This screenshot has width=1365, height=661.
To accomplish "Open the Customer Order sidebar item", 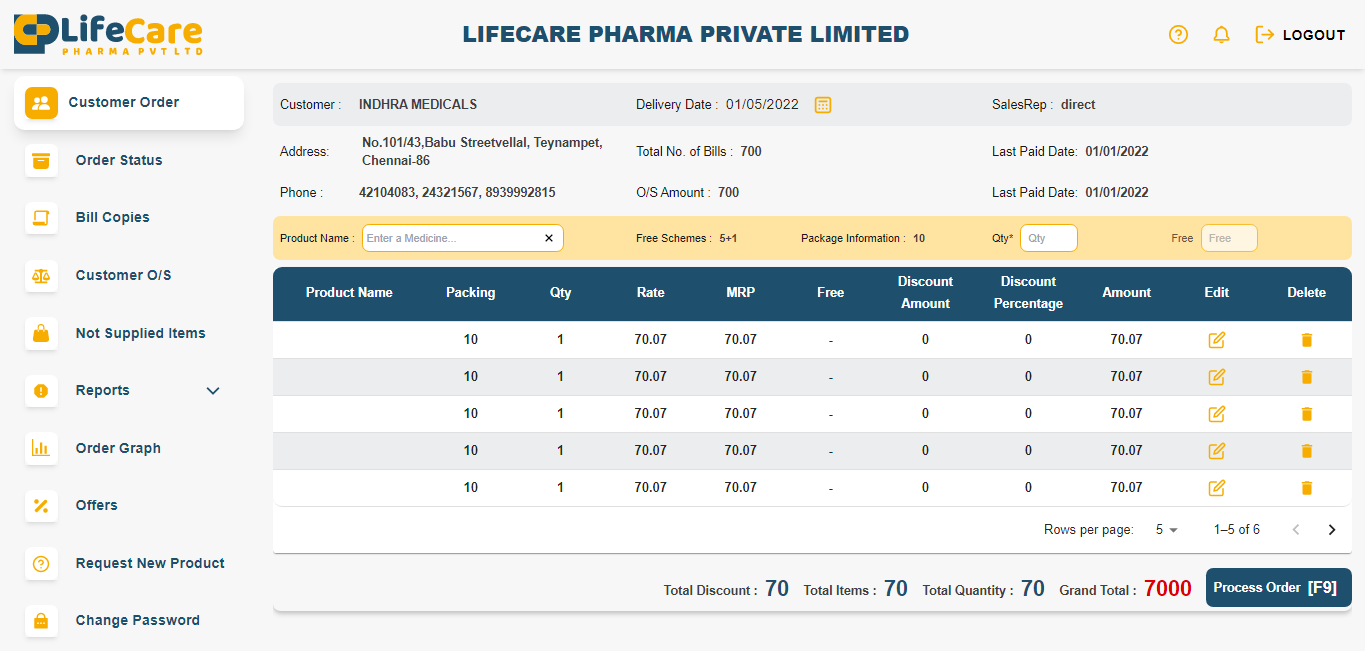I will tap(129, 102).
